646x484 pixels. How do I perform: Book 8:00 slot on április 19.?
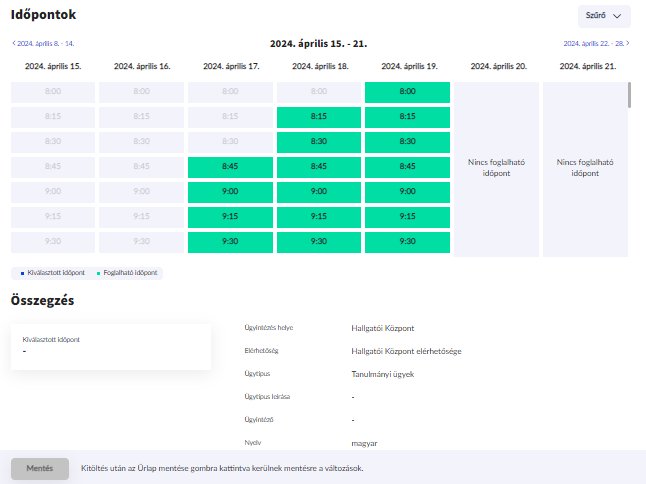pyautogui.click(x=407, y=92)
